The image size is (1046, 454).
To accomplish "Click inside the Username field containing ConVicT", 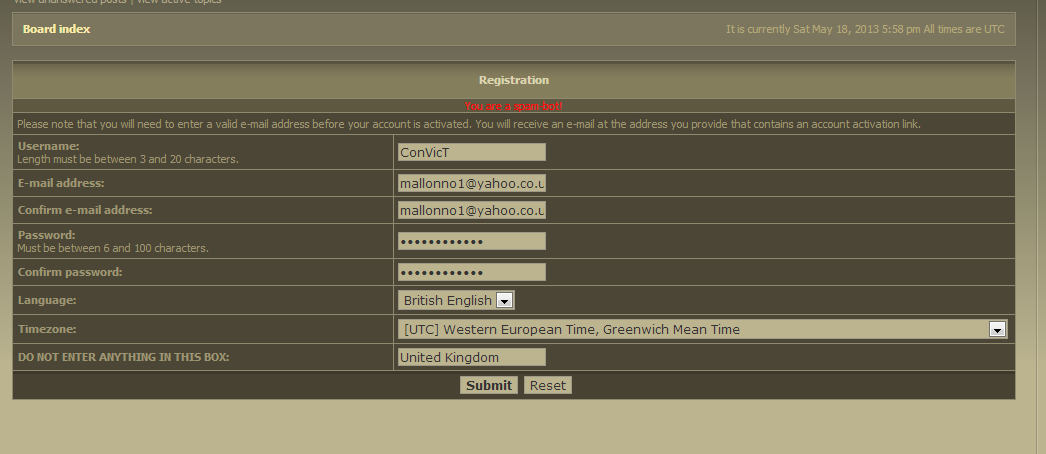I will click(471, 152).
